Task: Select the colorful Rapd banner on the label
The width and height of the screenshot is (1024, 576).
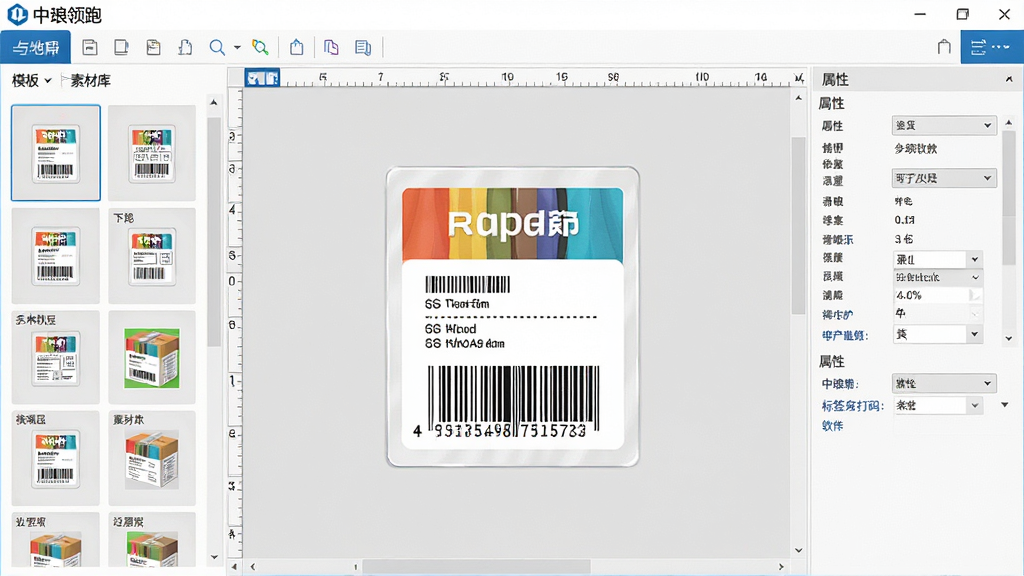Action: (x=513, y=224)
